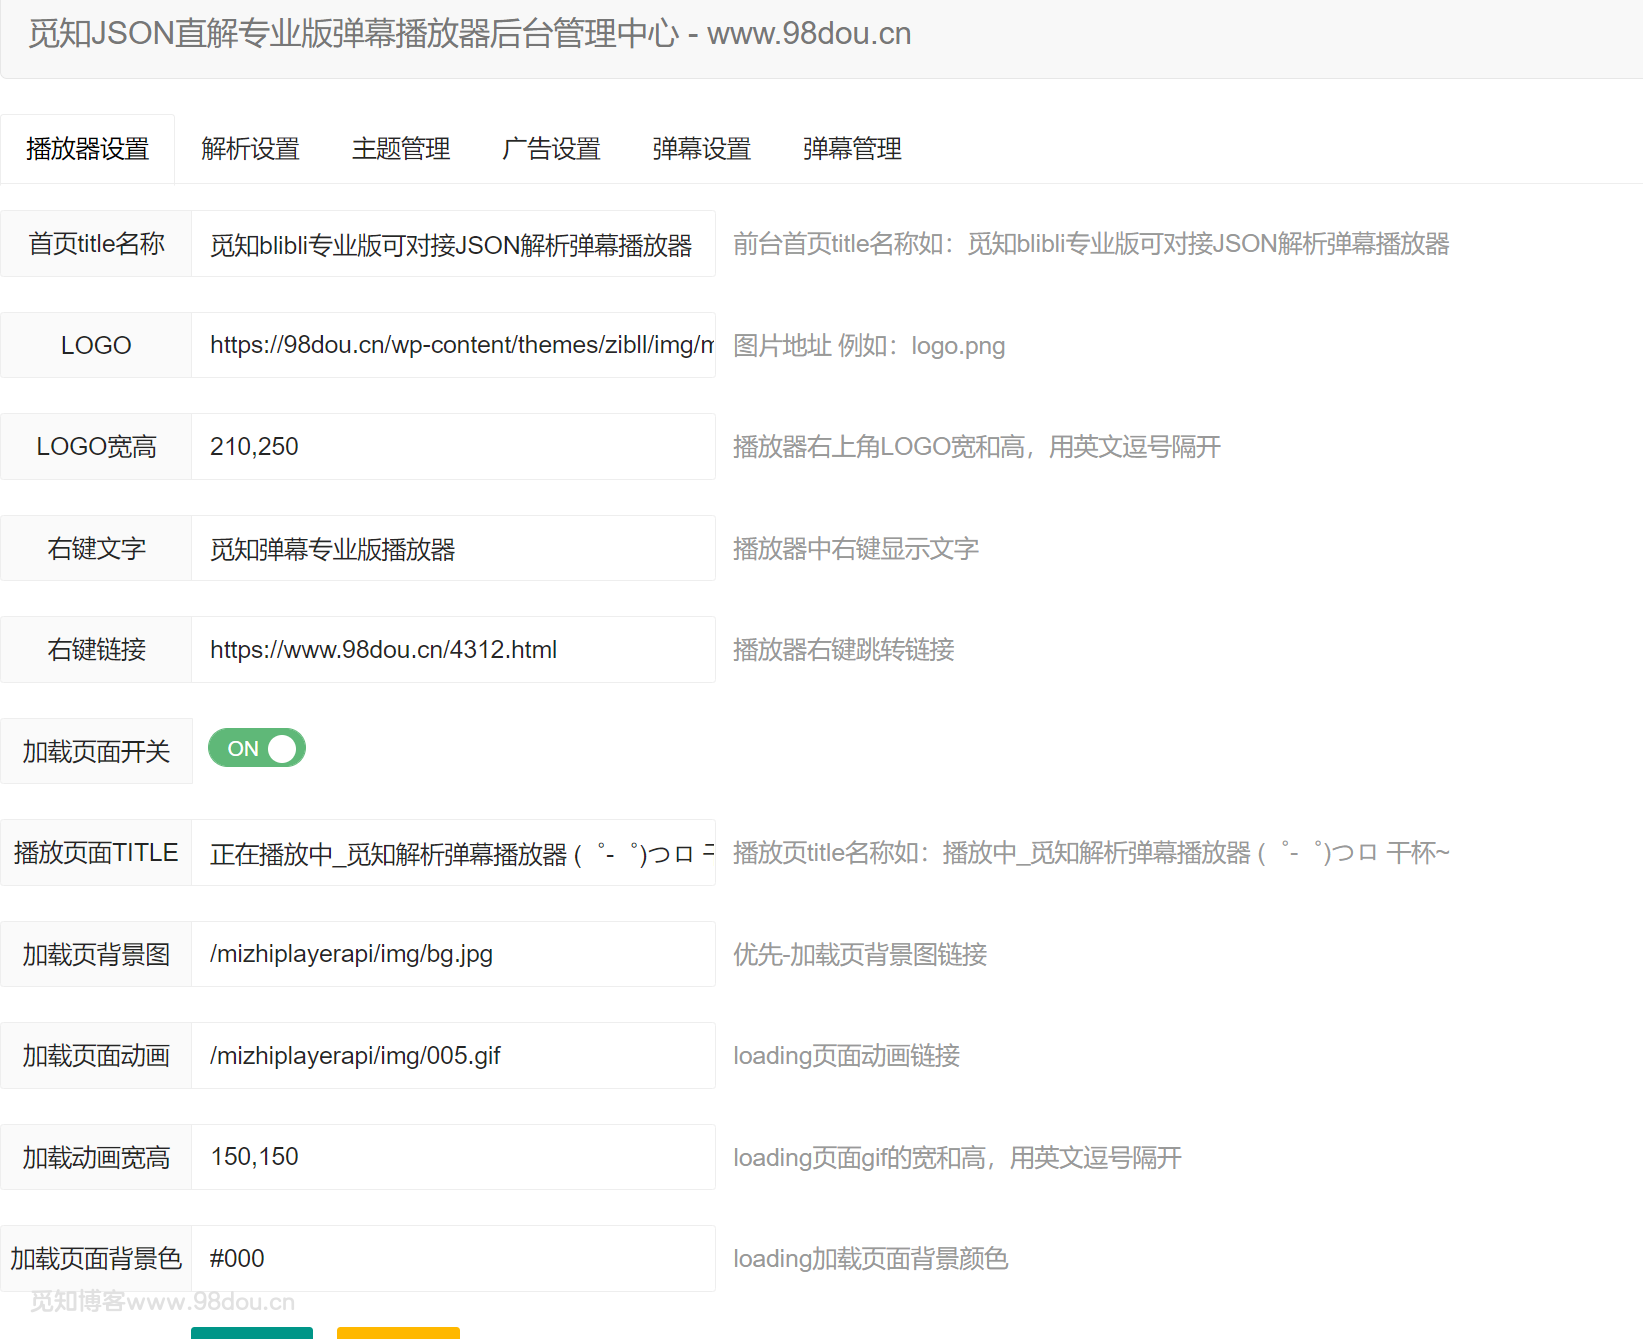
Task: Click the page header title text
Action: [469, 34]
